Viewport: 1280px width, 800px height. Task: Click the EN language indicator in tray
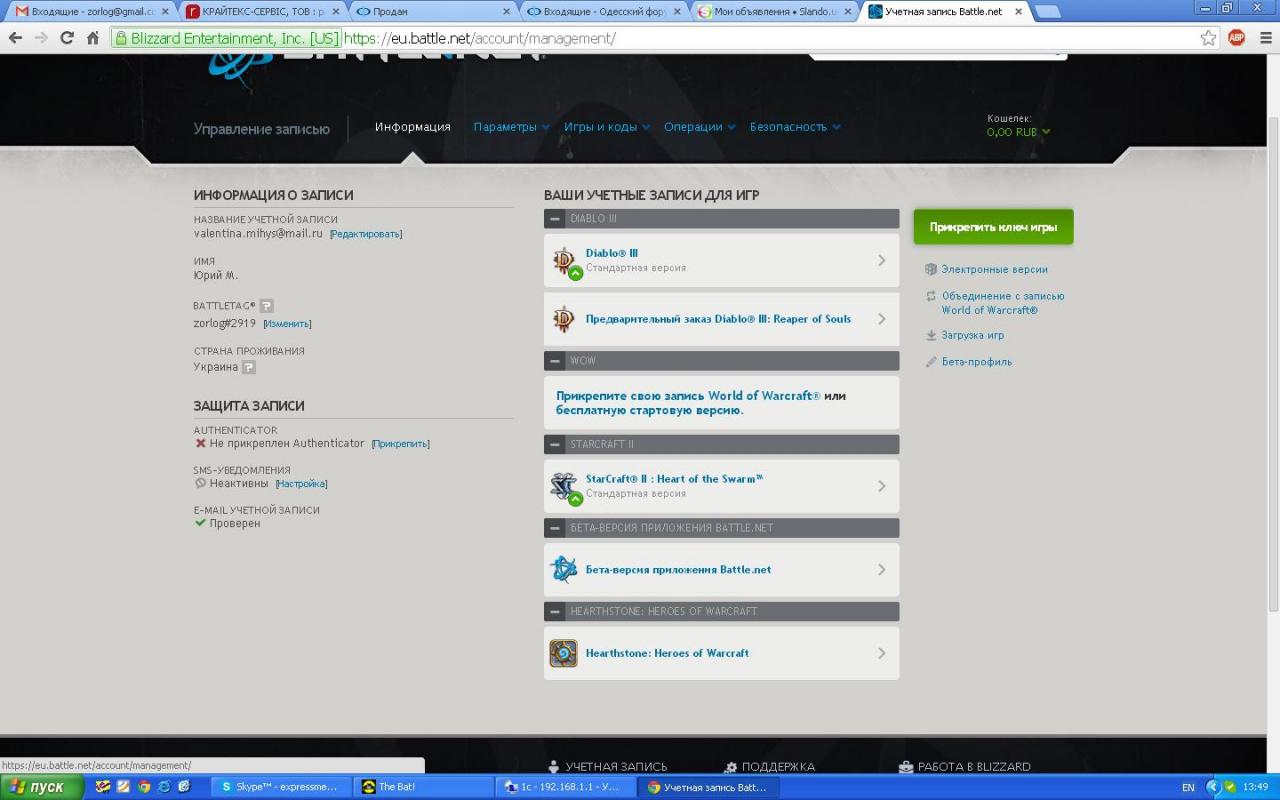coord(1188,787)
